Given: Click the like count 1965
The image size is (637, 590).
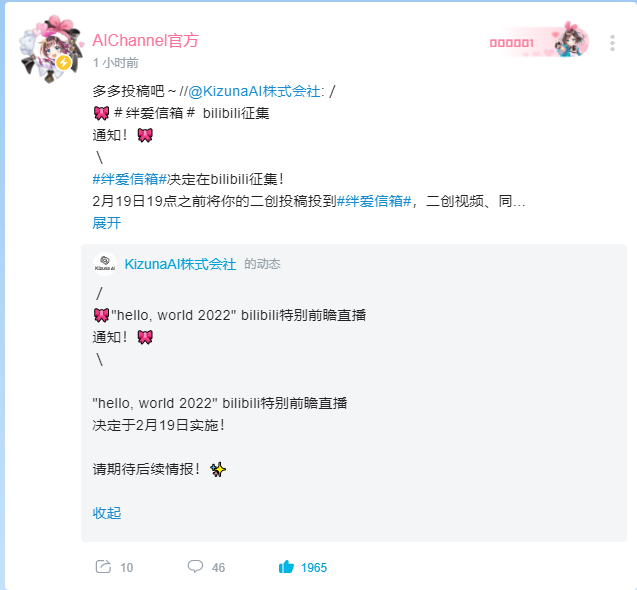Looking at the screenshot, I should [314, 568].
